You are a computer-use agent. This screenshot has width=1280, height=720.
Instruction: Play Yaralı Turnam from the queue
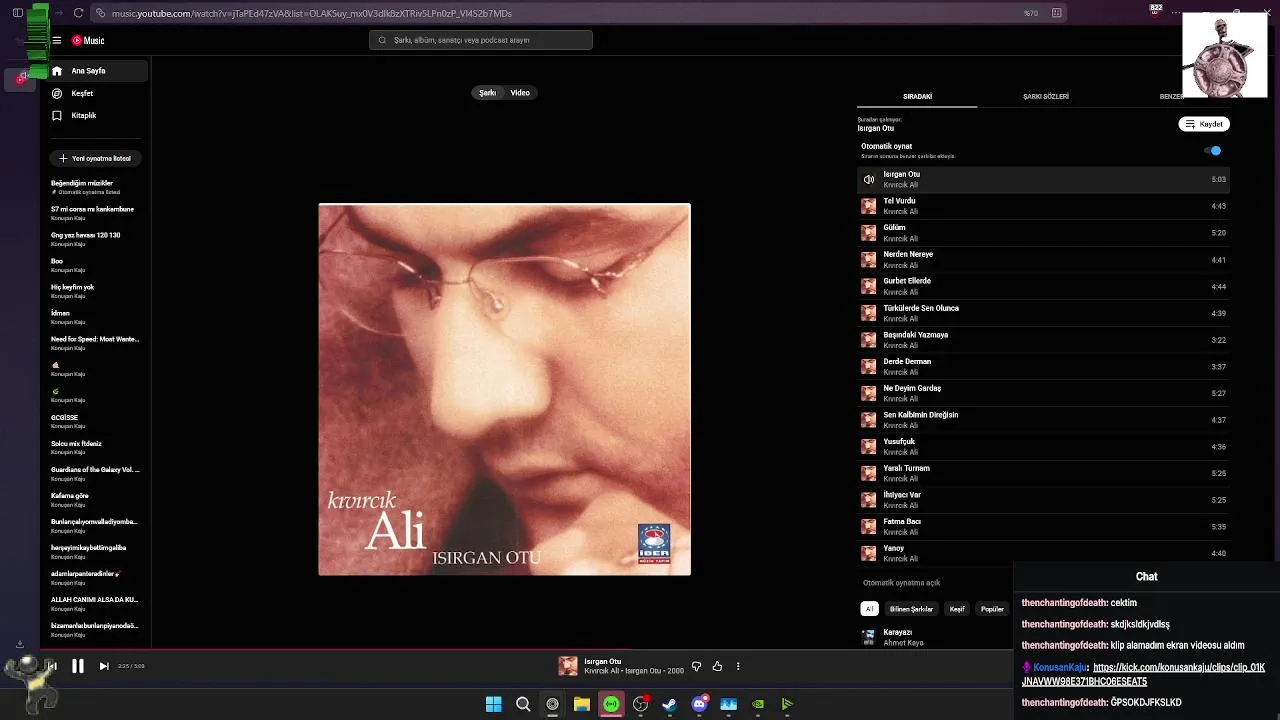click(x=1043, y=473)
